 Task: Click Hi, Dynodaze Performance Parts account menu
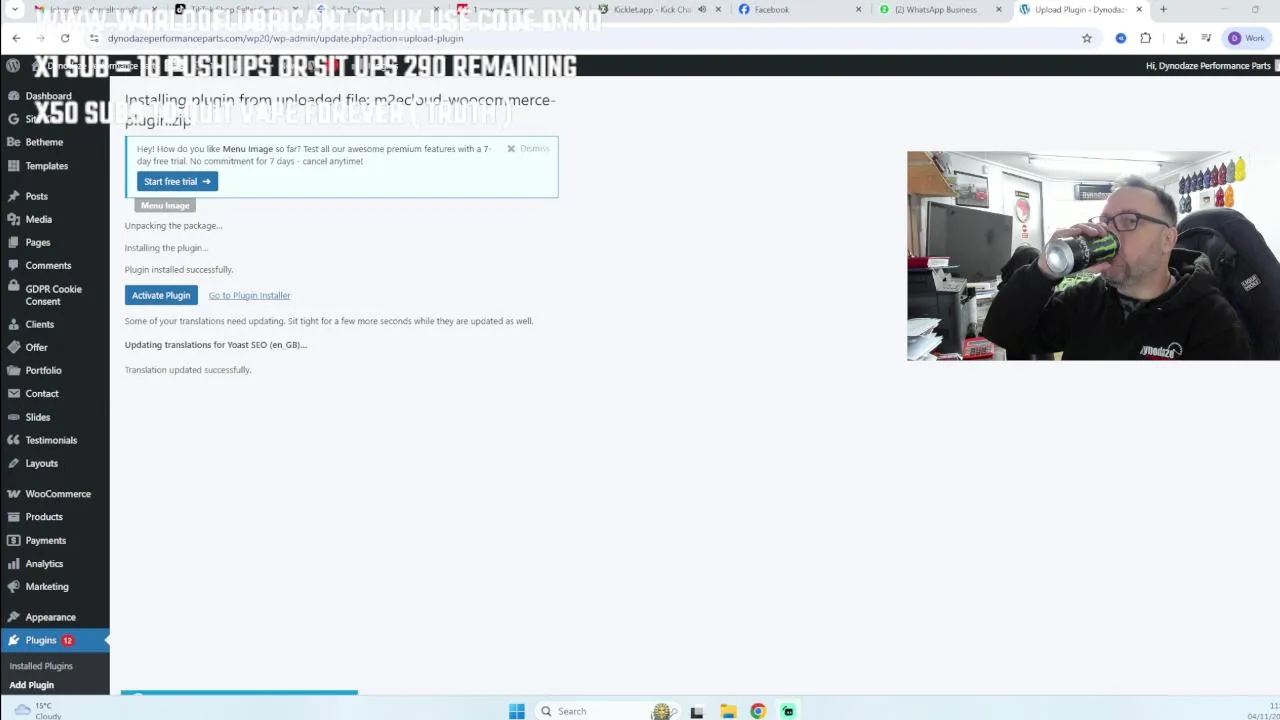tap(1208, 66)
